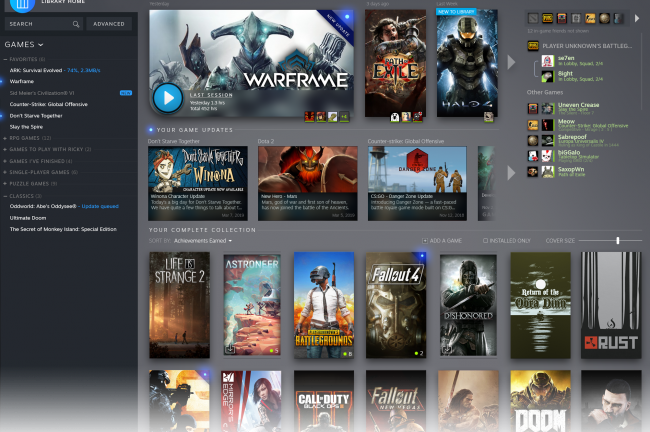Select Counter-Strike: Global Offensive in sidebar
This screenshot has height=432, width=650.
pyautogui.click(x=49, y=104)
